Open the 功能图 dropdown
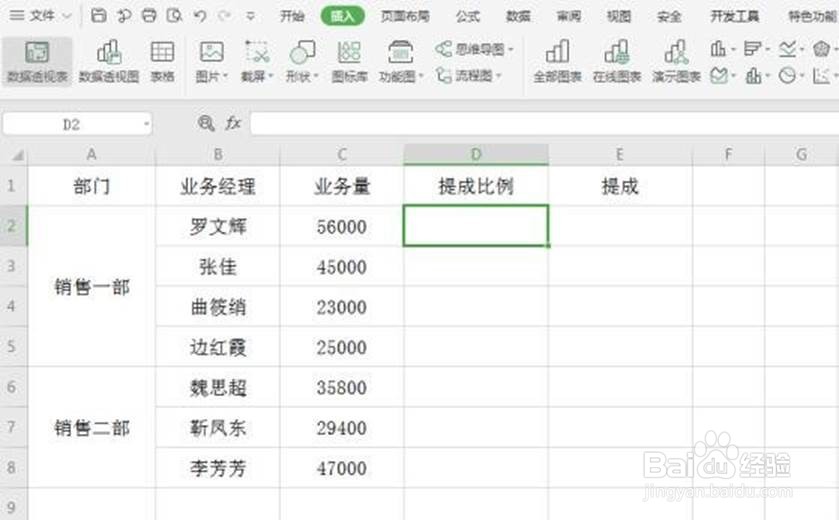The image size is (839, 520). (400, 62)
